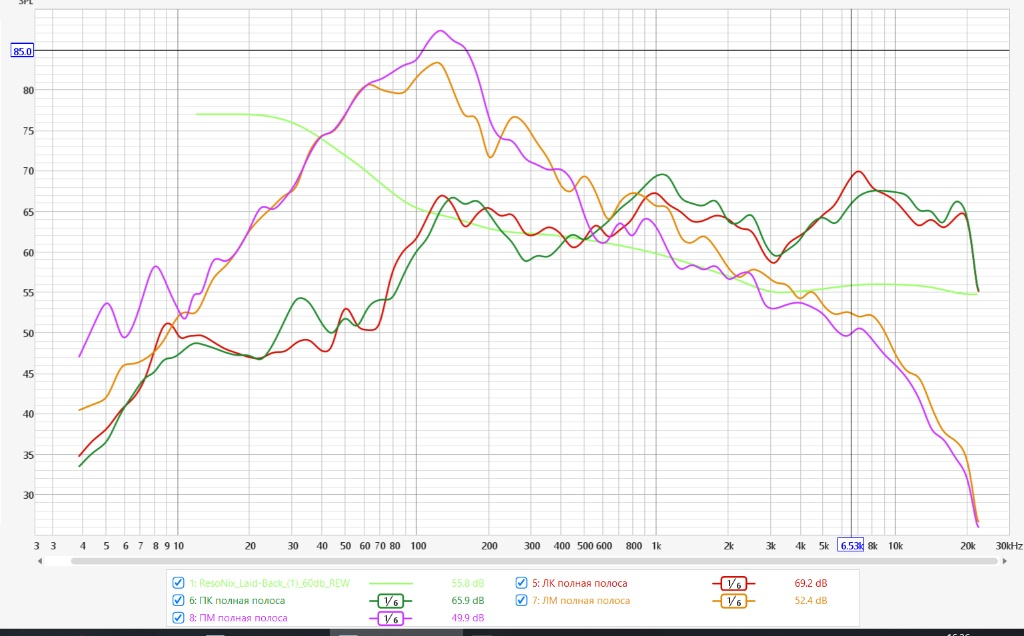Select the 5: ЛК полная полоса legend label
The image size is (1024, 636).
click(x=579, y=583)
